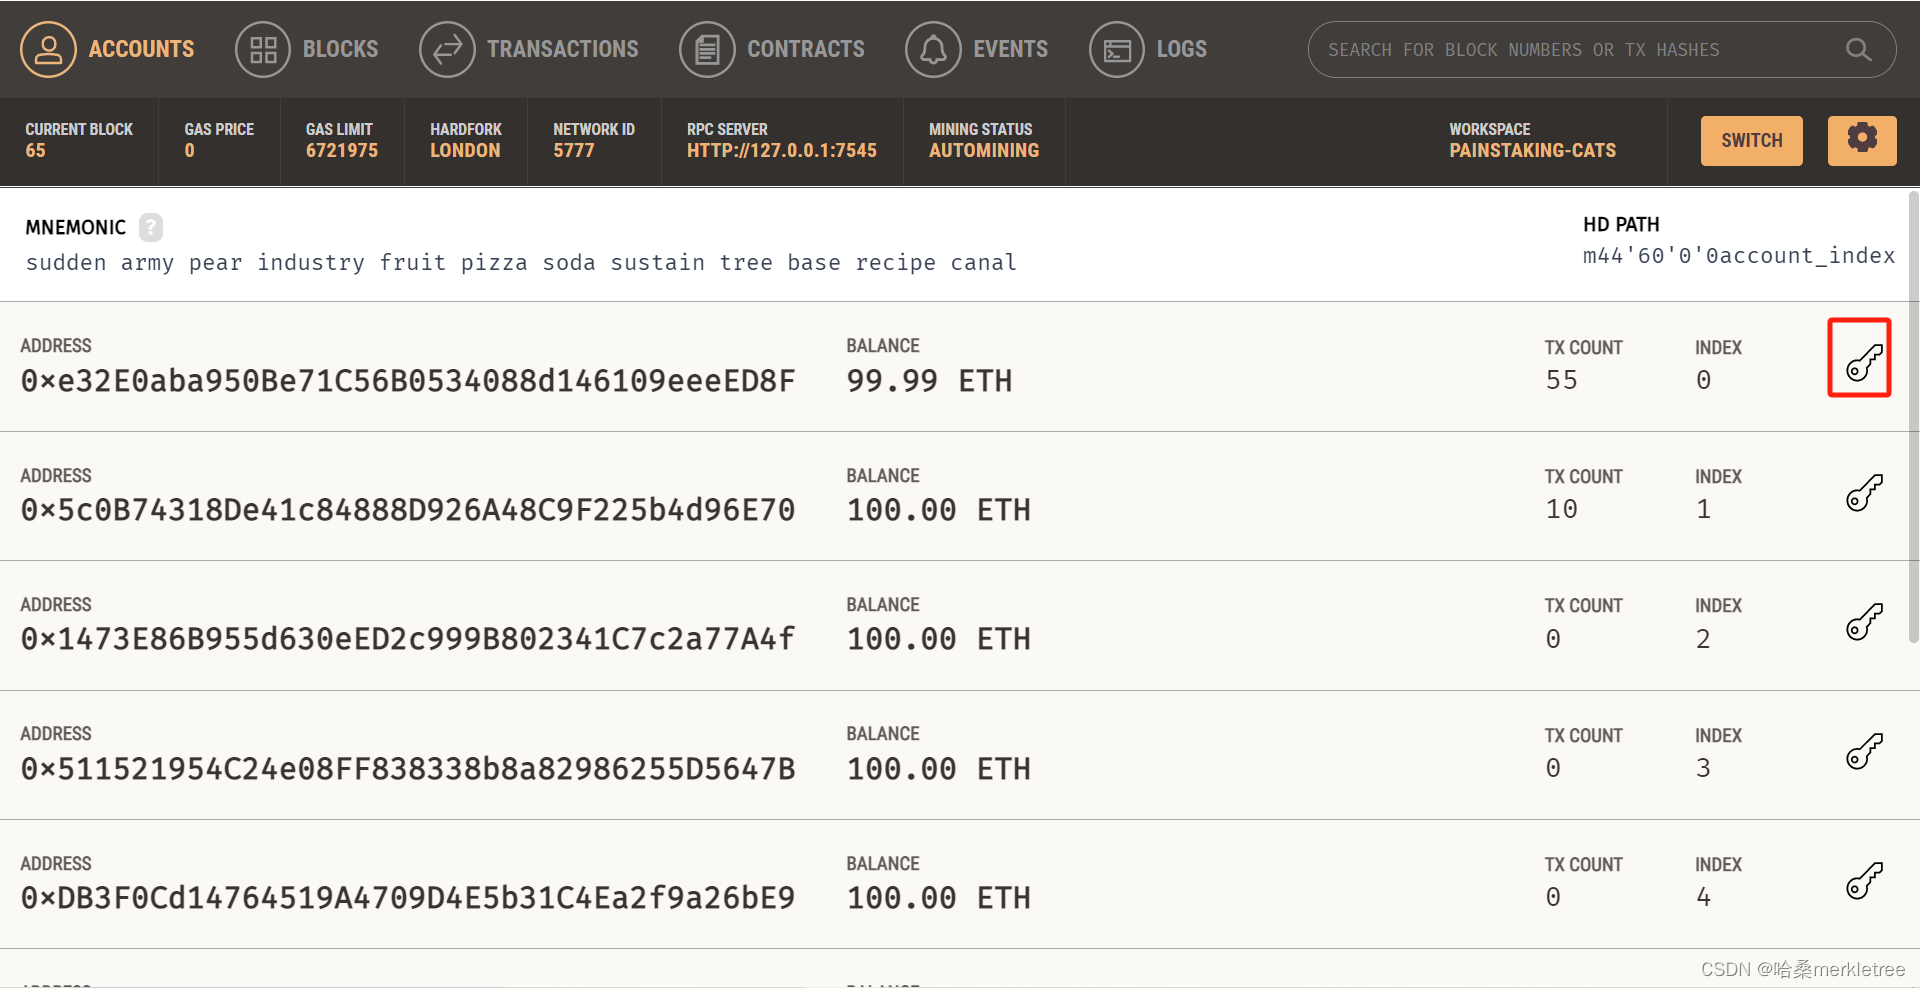
Task: Open the Blocks grid icon
Action: [x=263, y=49]
